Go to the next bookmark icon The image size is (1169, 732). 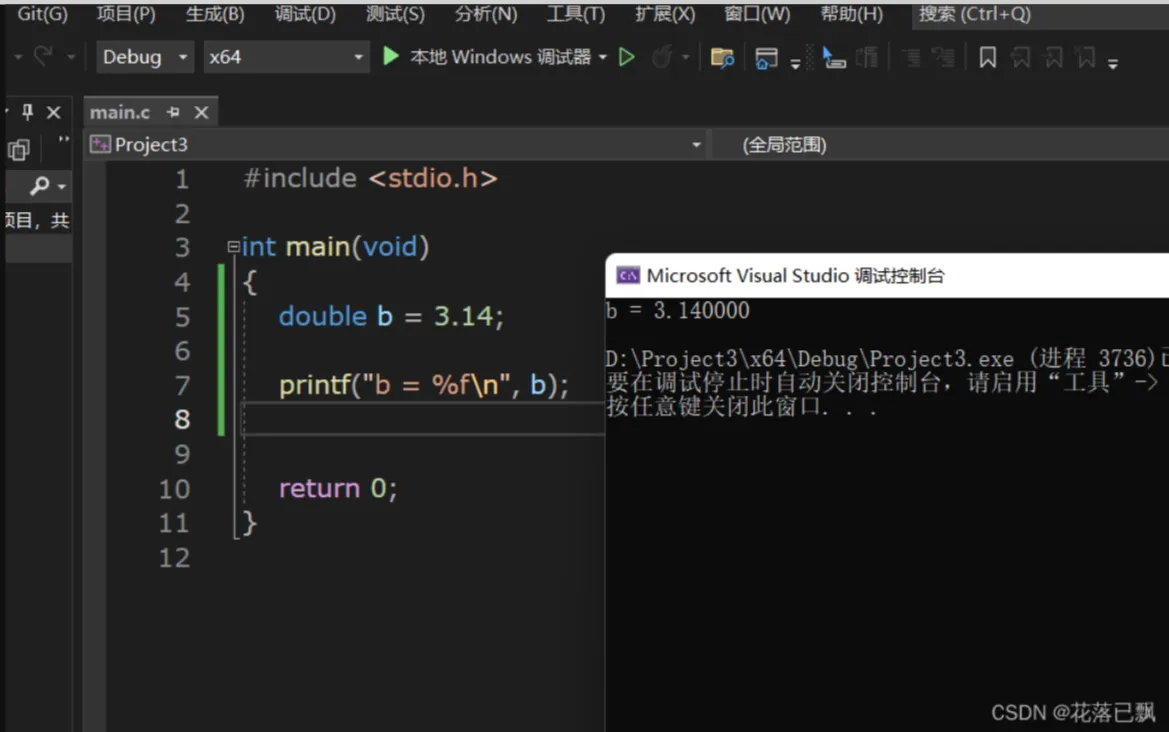point(1053,57)
